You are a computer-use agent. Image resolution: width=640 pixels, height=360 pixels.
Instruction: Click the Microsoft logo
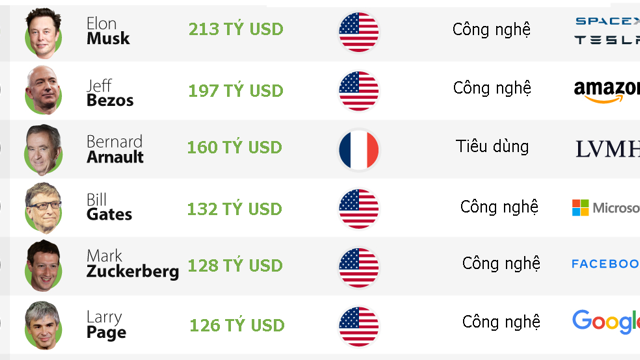pos(606,208)
